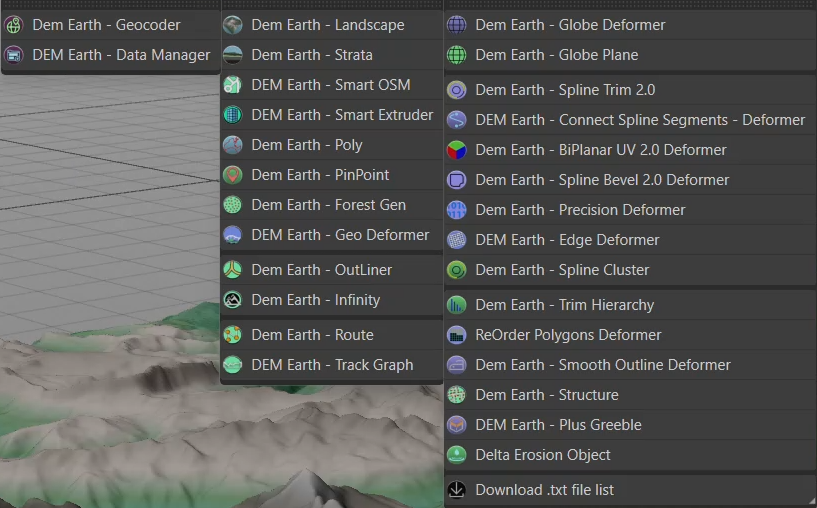The width and height of the screenshot is (817, 508).
Task: Click the OutLiner icon
Action: click(233, 270)
